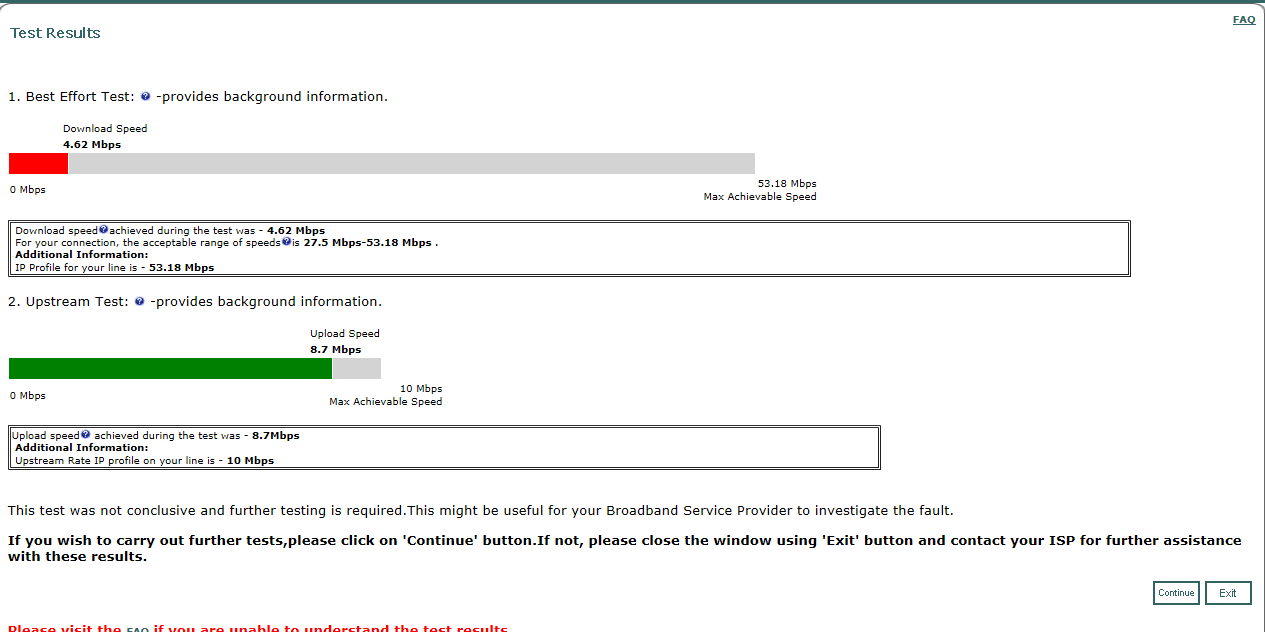Click help icon beside Upstream Test heading
The image size is (1265, 632).
coord(140,302)
